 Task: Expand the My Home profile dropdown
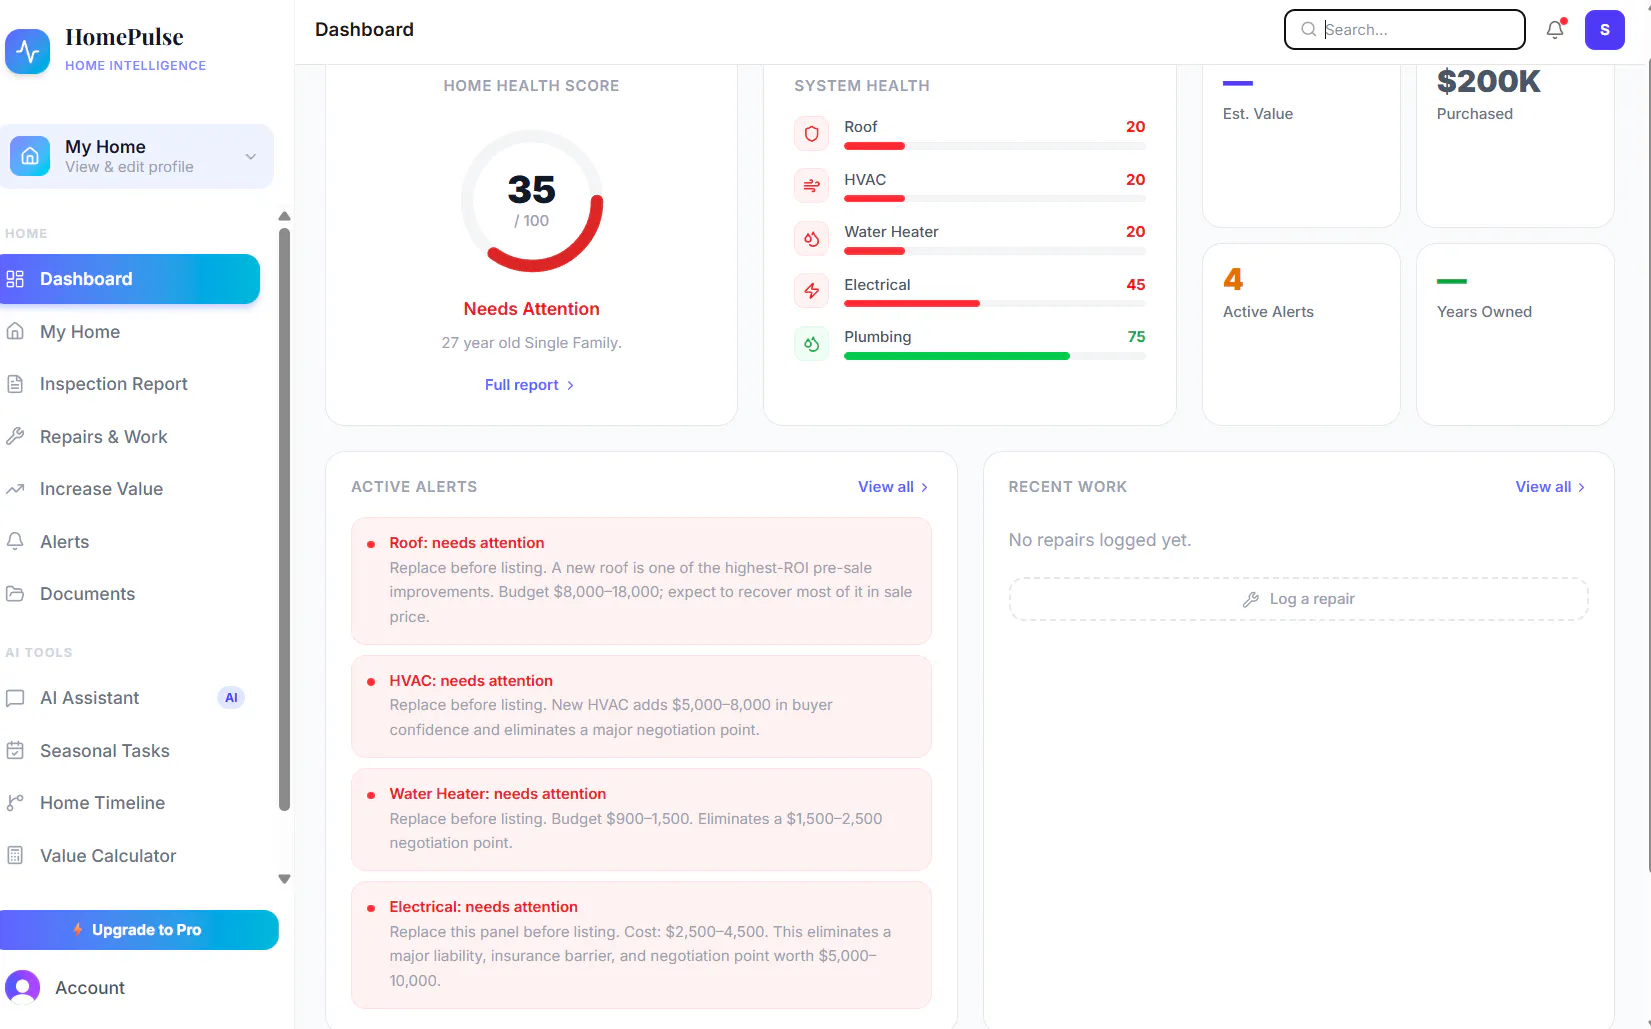pyautogui.click(x=251, y=156)
